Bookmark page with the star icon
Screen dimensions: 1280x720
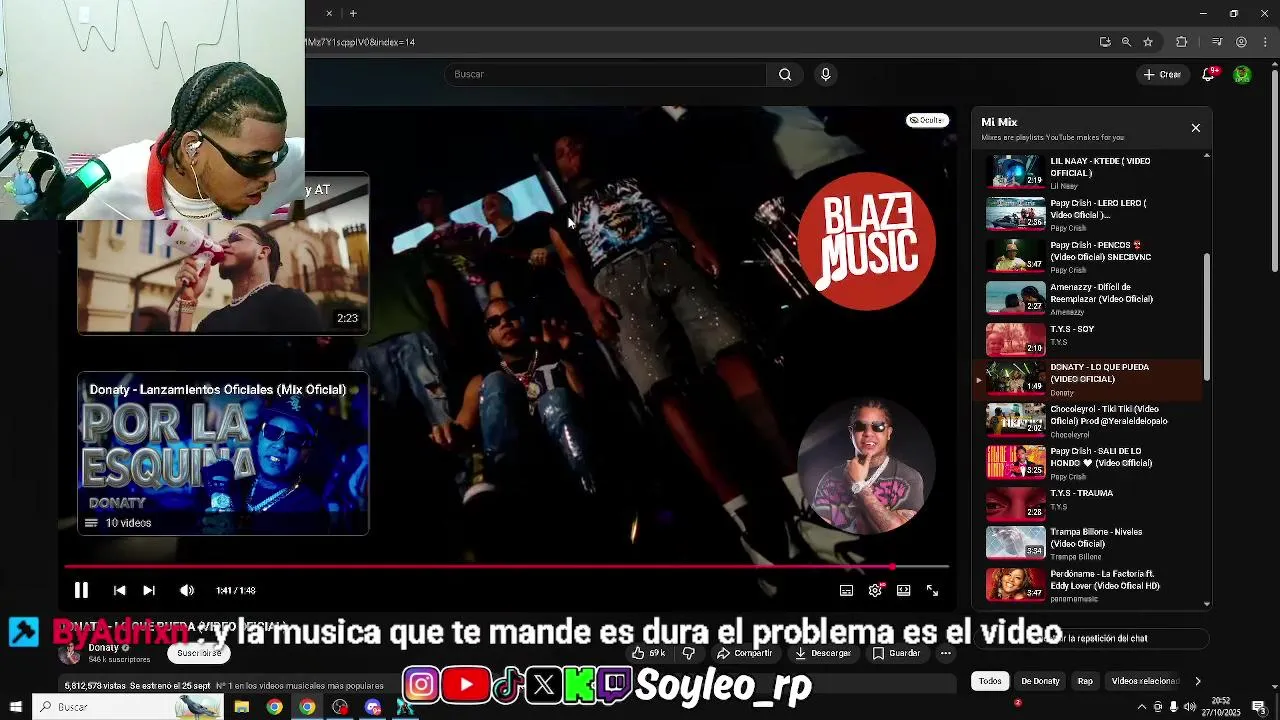coord(1148,42)
